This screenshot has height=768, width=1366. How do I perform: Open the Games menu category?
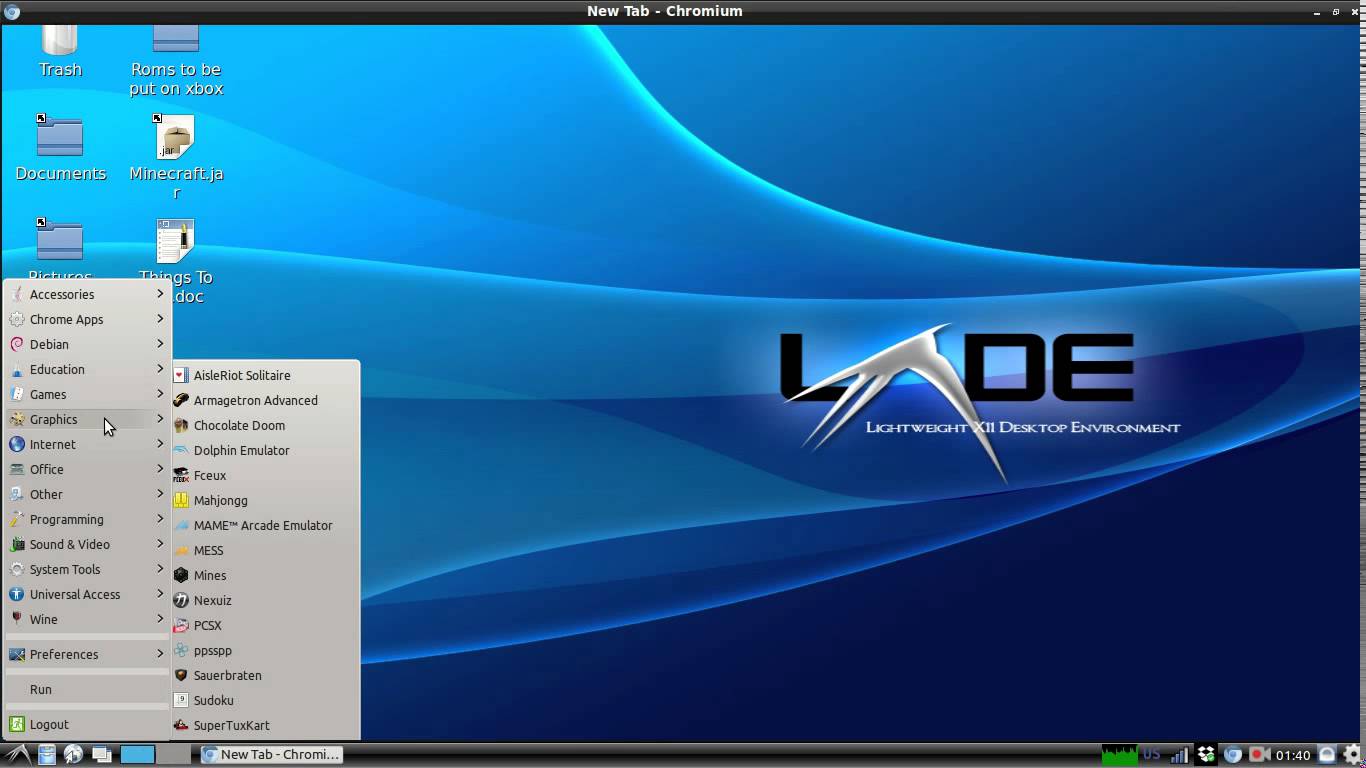pyautogui.click(x=87, y=395)
